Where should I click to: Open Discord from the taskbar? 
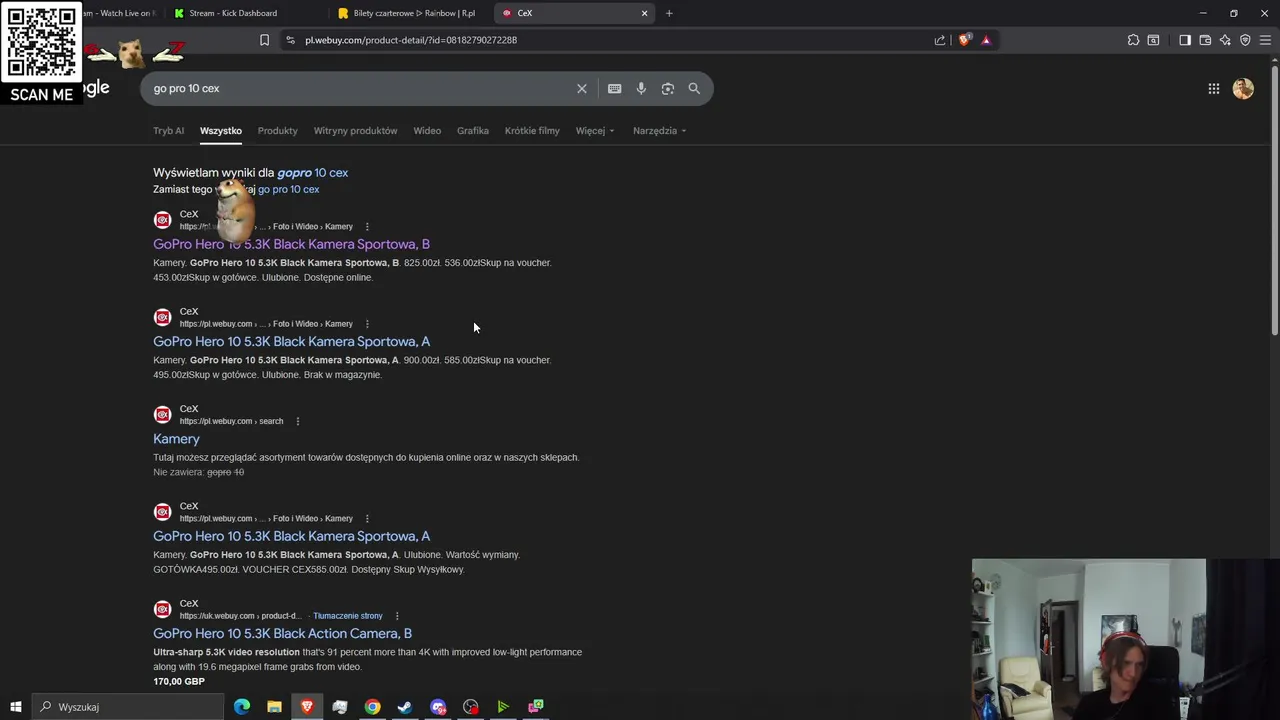pyautogui.click(x=438, y=707)
